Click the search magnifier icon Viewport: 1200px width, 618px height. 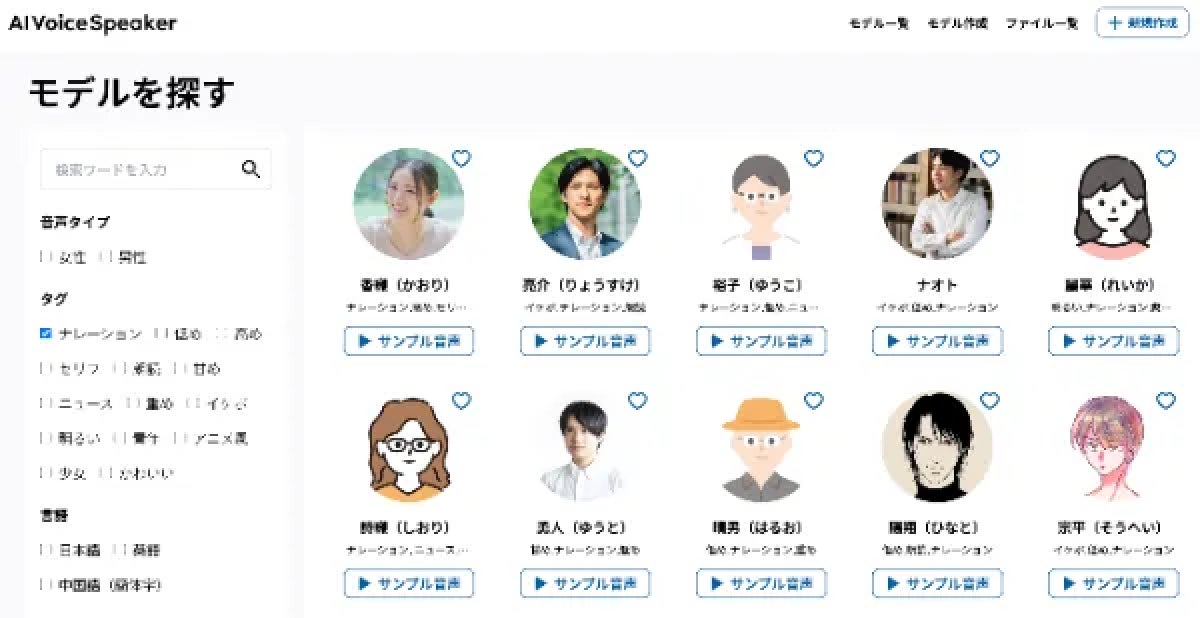coord(251,169)
